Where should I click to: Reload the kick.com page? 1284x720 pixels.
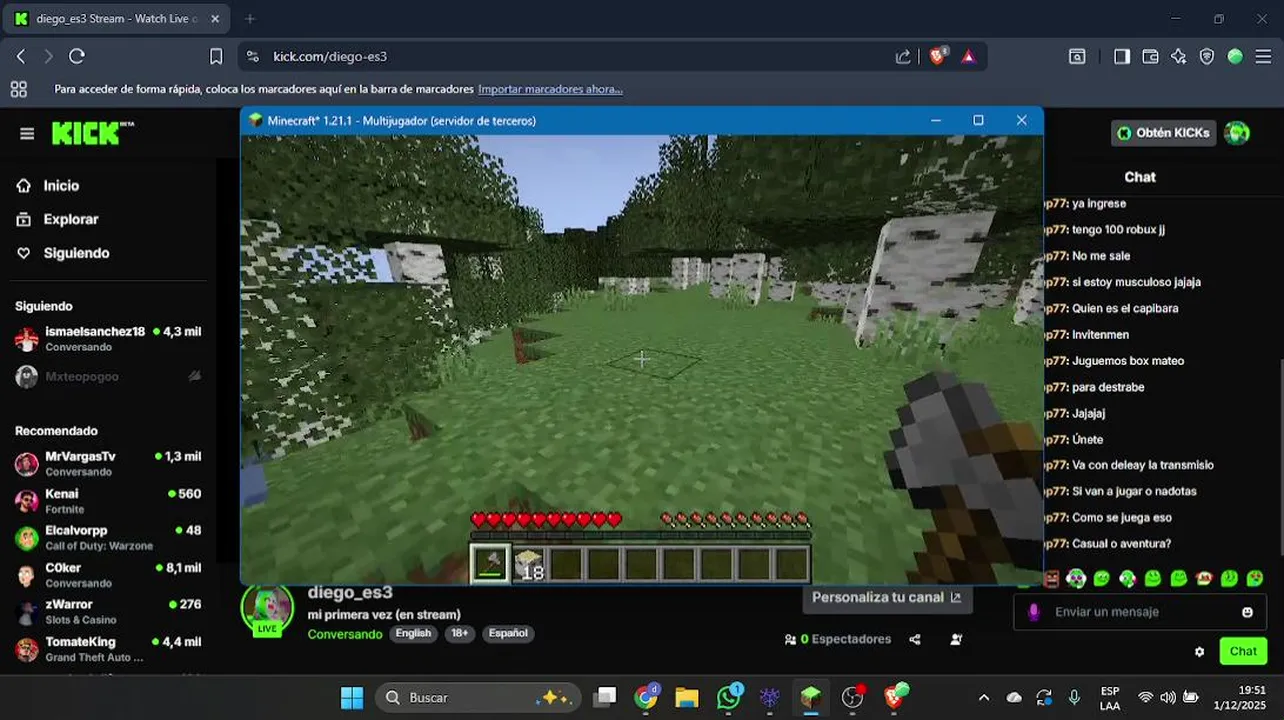coord(77,57)
